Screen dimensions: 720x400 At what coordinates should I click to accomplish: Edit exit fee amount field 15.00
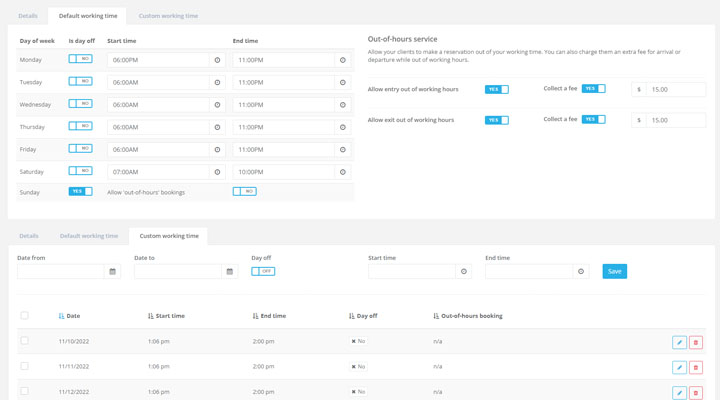[x=675, y=120]
